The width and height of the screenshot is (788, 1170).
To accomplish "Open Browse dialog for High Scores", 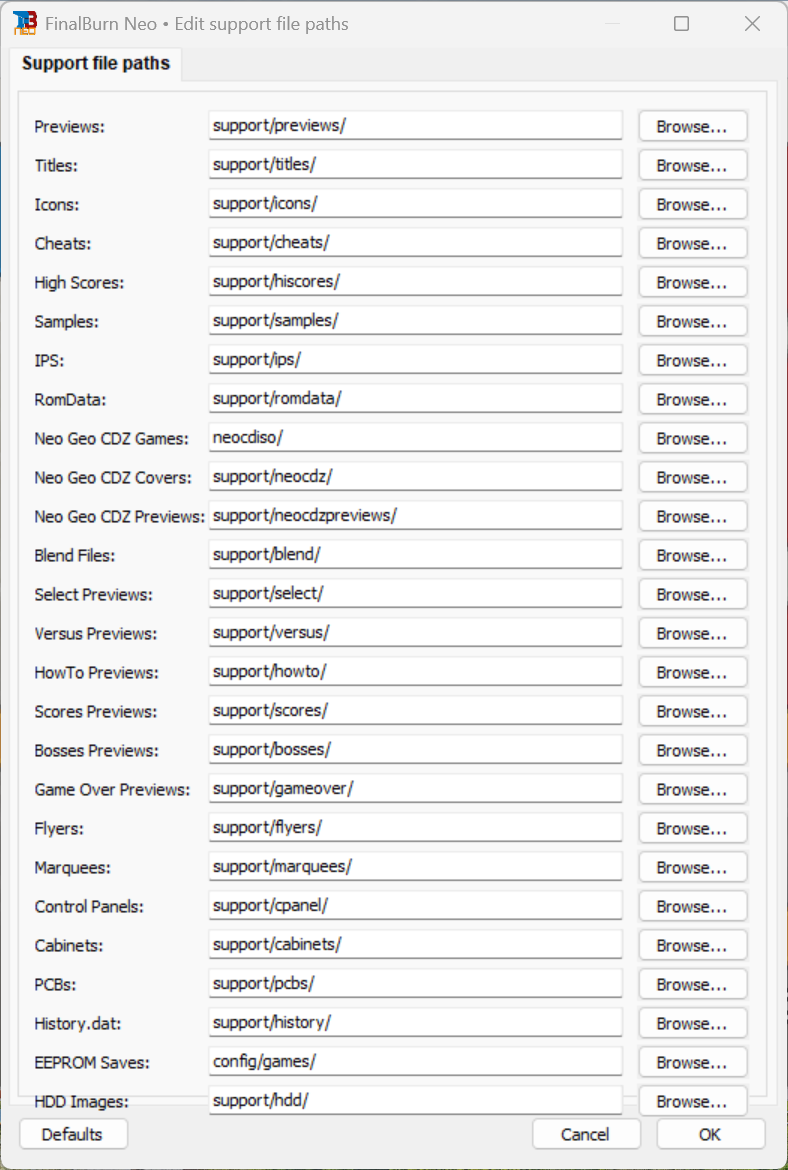I will pyautogui.click(x=692, y=283).
